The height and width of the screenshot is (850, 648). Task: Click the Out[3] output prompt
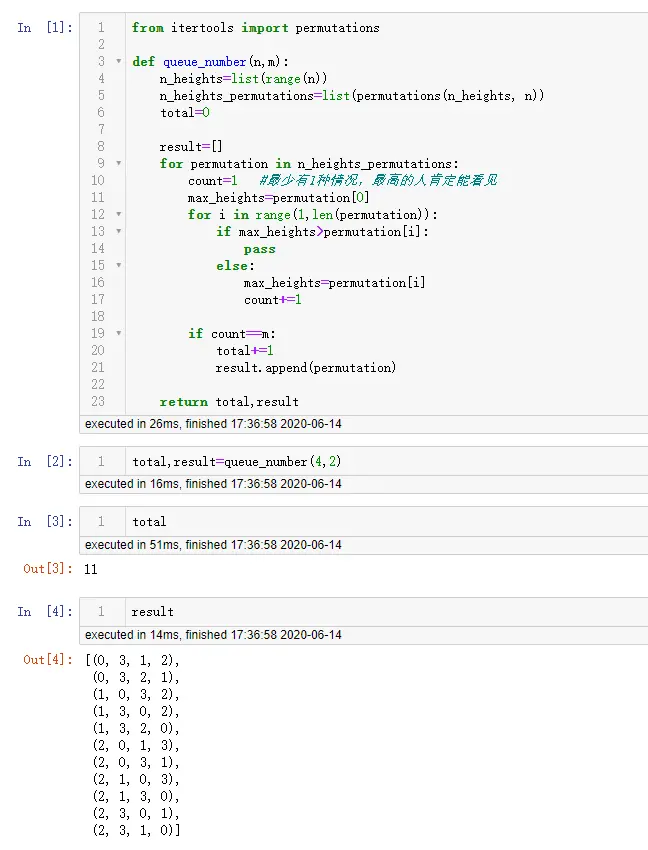[x=48, y=569]
